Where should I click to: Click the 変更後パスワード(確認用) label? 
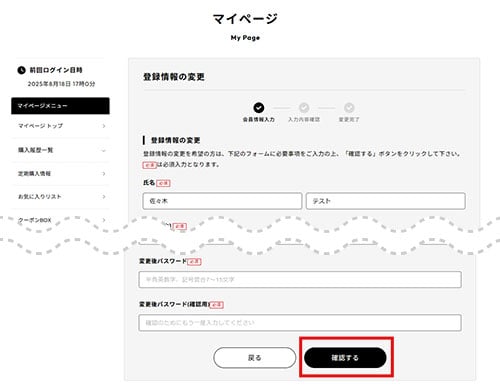coord(174,304)
